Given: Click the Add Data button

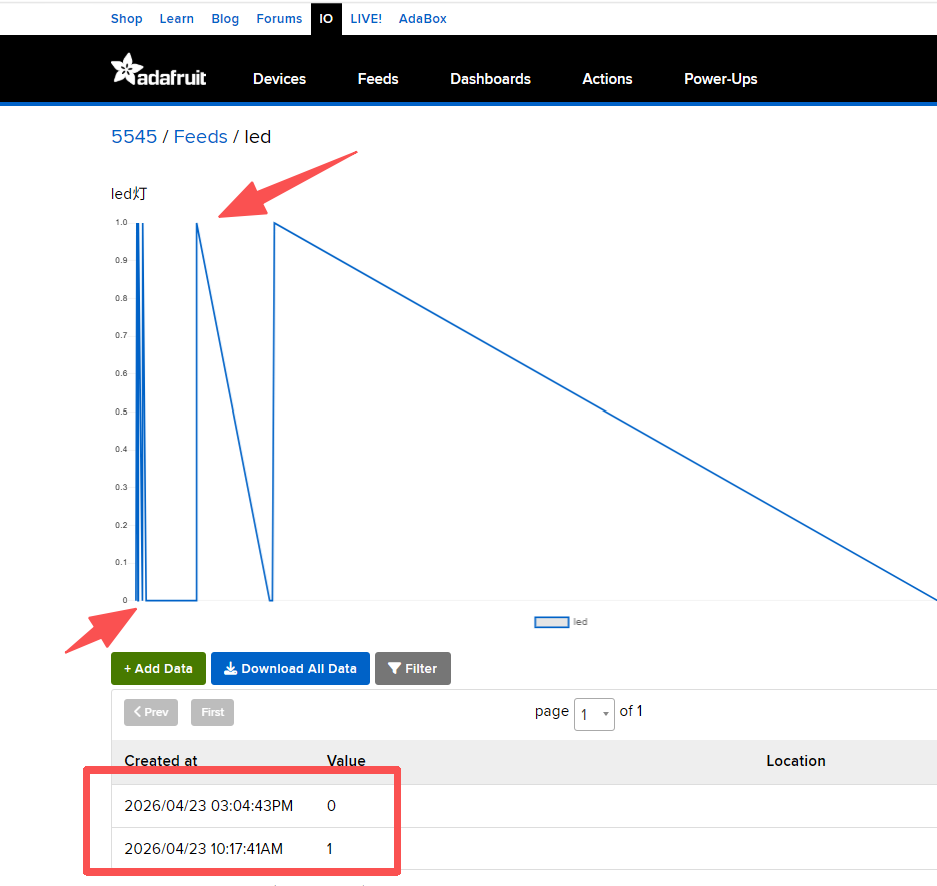Looking at the screenshot, I should coord(158,669).
